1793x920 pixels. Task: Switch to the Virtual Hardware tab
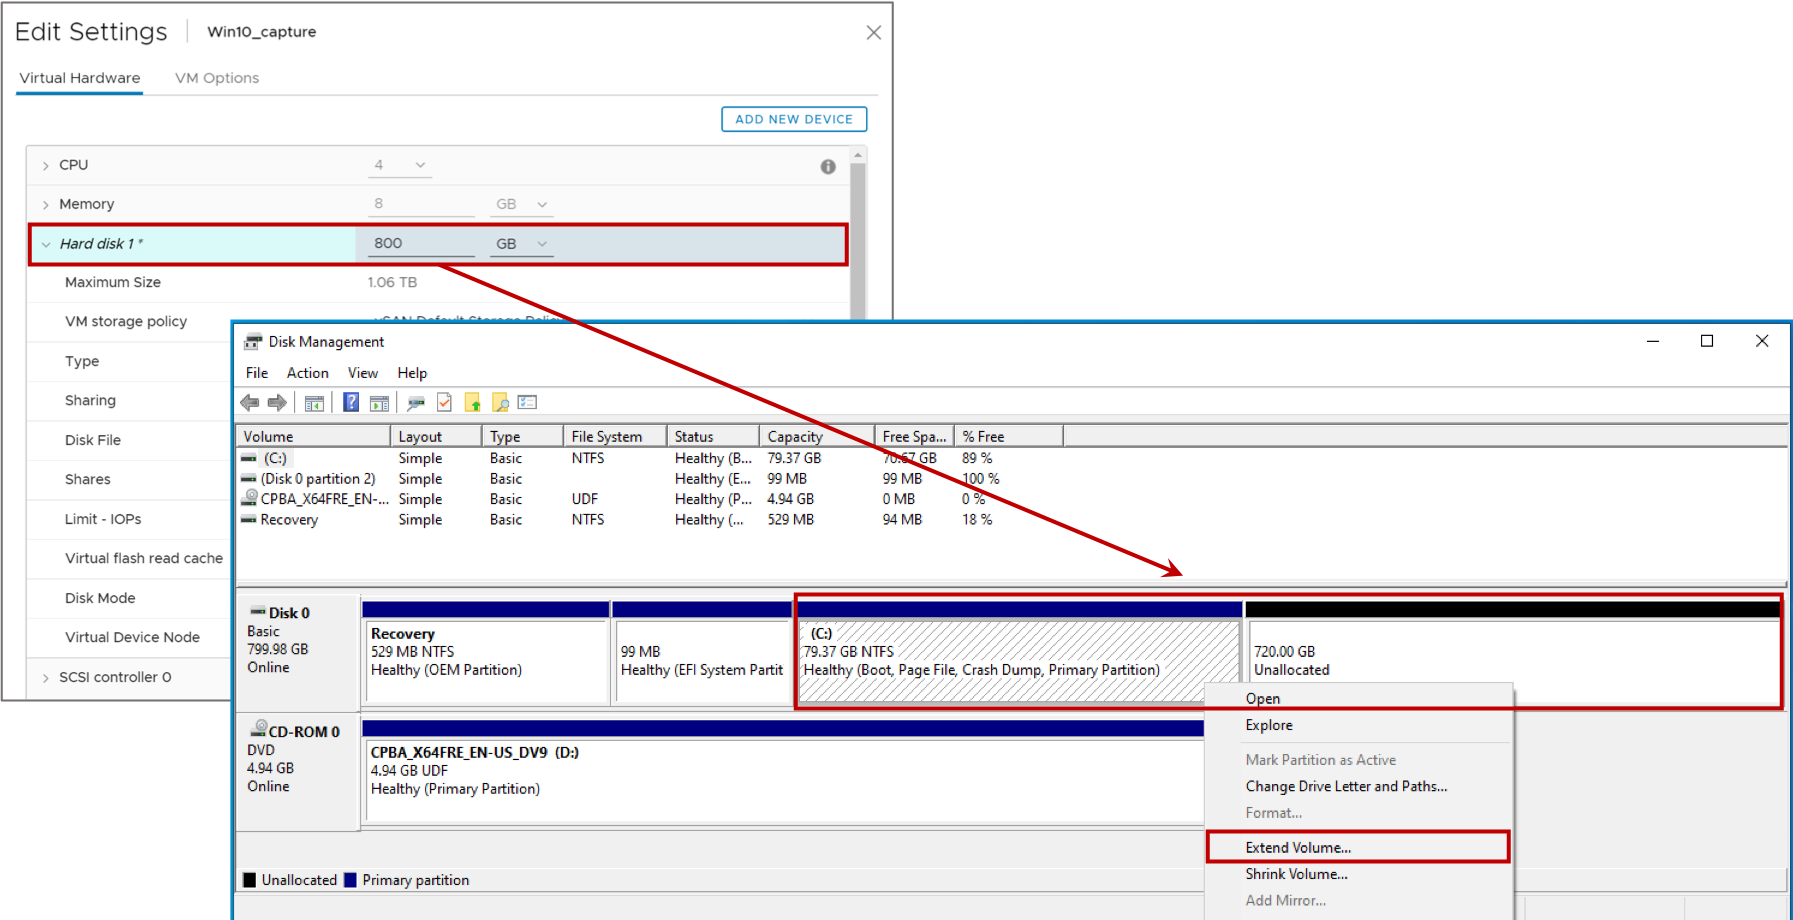80,78
